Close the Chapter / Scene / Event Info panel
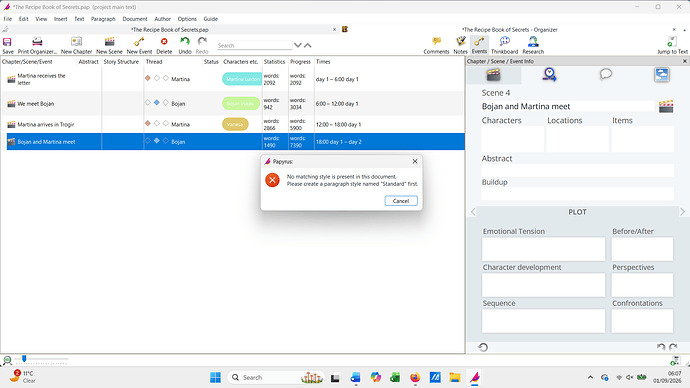This screenshot has height=388, width=690. [685, 61]
